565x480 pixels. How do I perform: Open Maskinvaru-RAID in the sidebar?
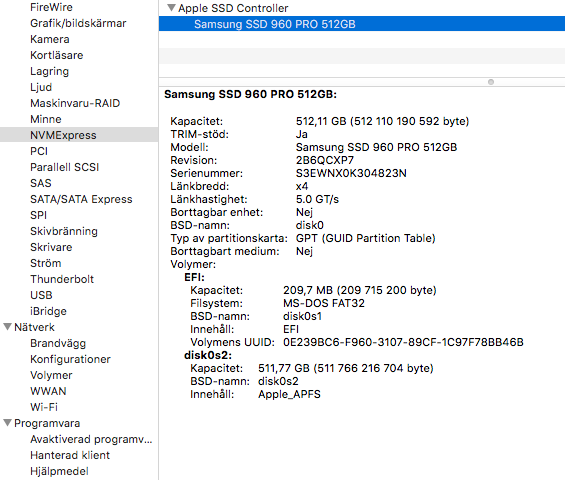point(75,103)
